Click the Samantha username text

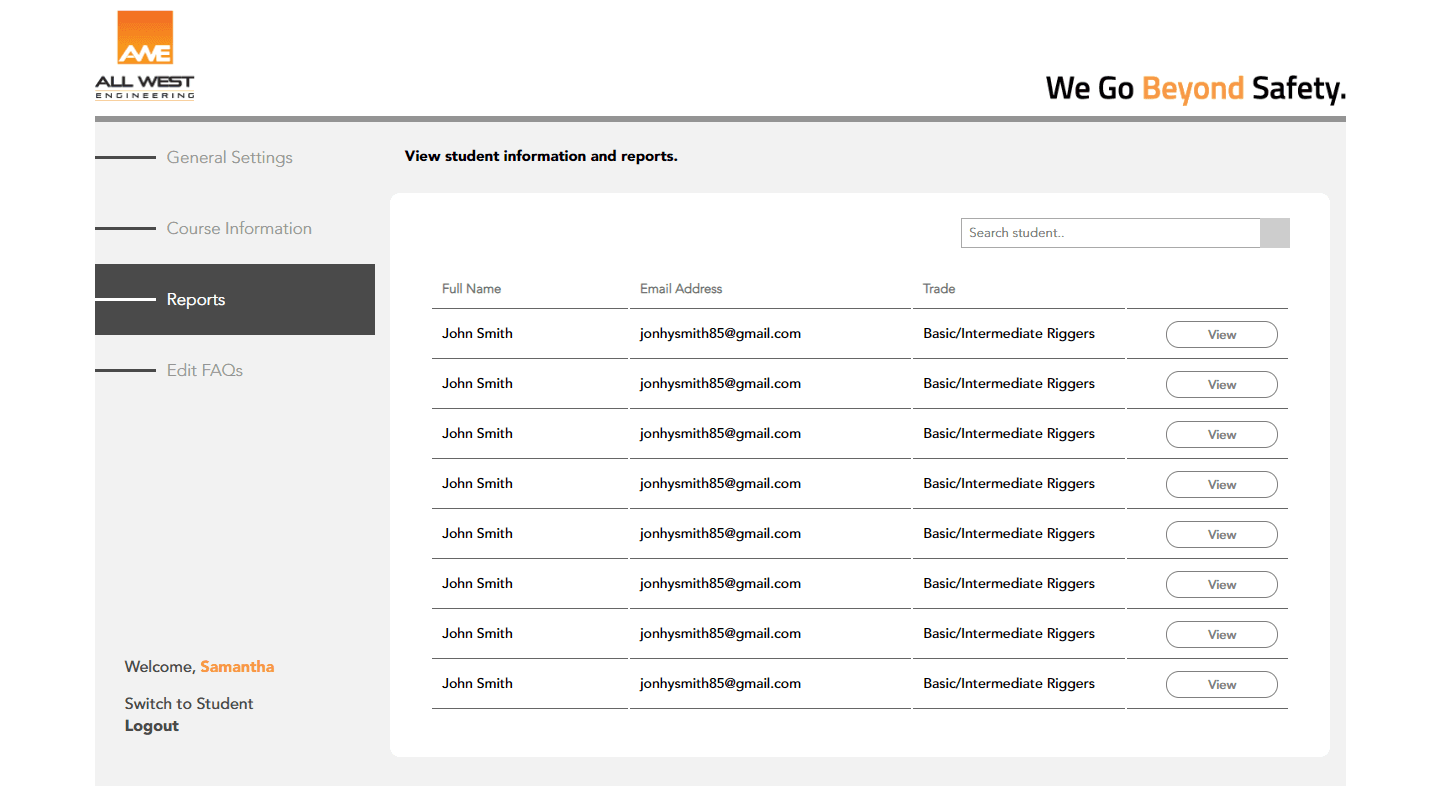click(237, 667)
